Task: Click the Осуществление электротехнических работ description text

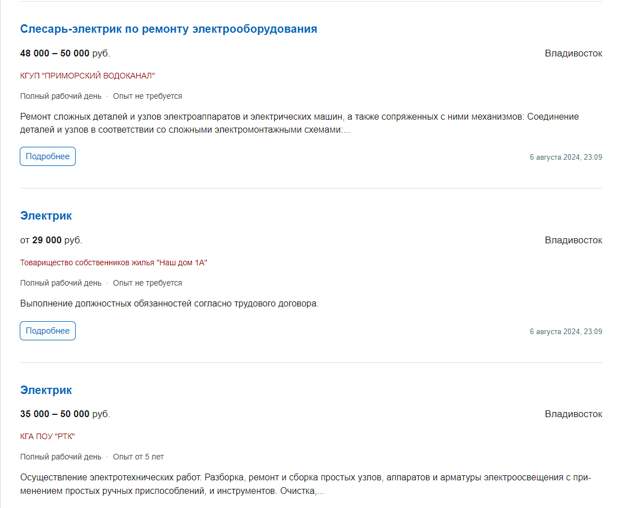Action: pyautogui.click(x=300, y=484)
